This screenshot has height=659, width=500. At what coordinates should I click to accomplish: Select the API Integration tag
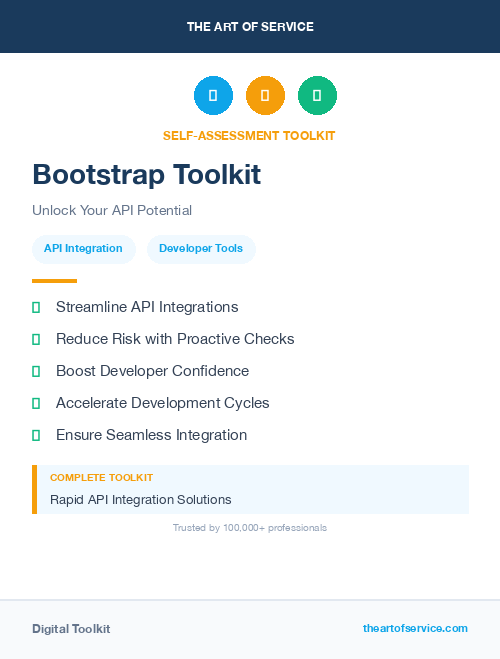(x=84, y=249)
